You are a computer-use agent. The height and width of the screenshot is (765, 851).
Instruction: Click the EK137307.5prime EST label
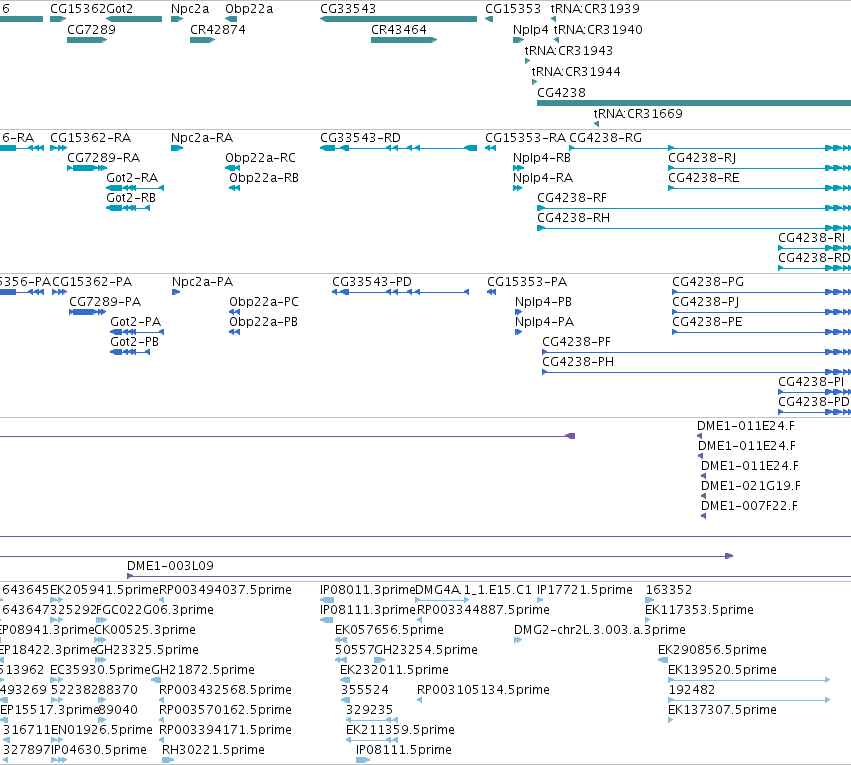coord(722,711)
